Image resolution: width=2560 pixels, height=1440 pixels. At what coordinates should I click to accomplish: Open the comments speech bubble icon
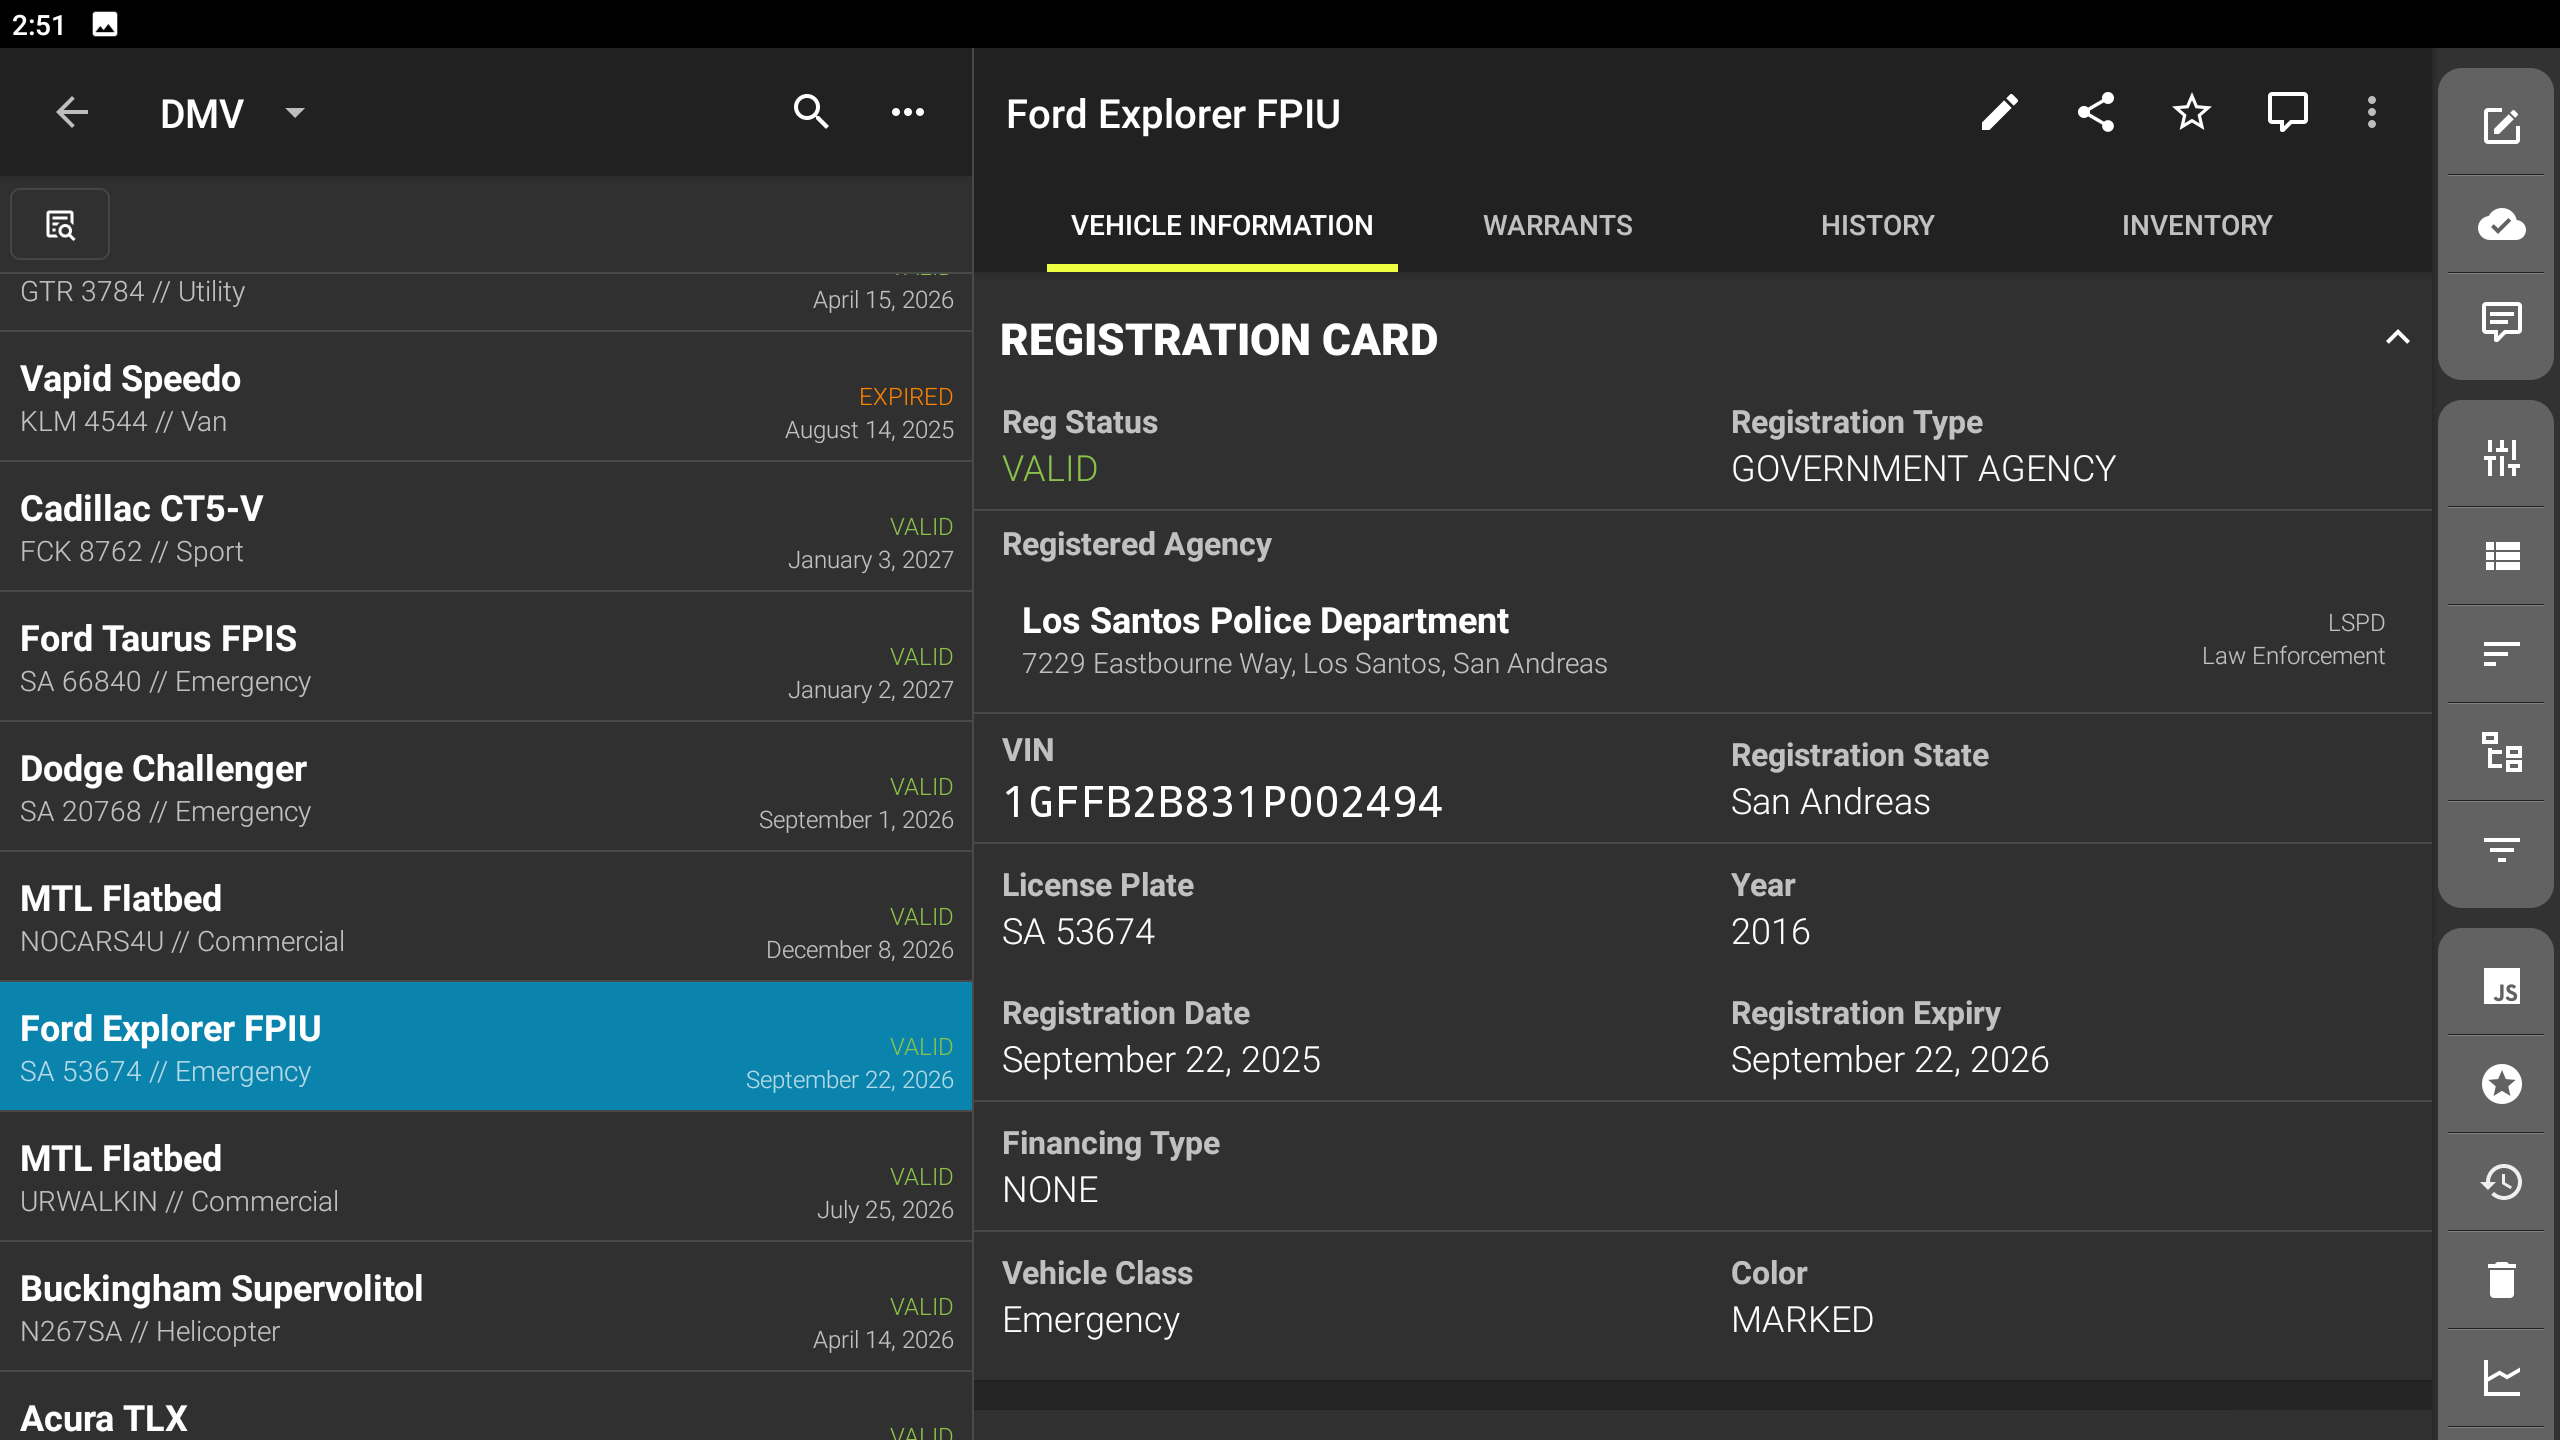click(2287, 113)
